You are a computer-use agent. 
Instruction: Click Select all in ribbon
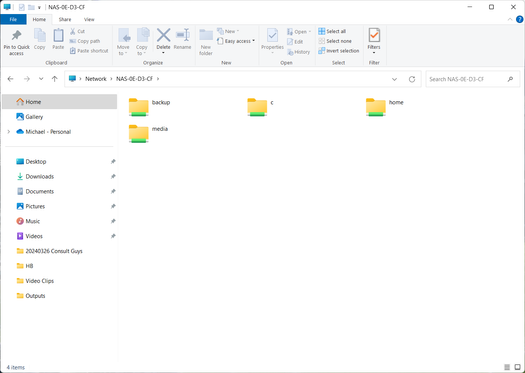coord(332,31)
